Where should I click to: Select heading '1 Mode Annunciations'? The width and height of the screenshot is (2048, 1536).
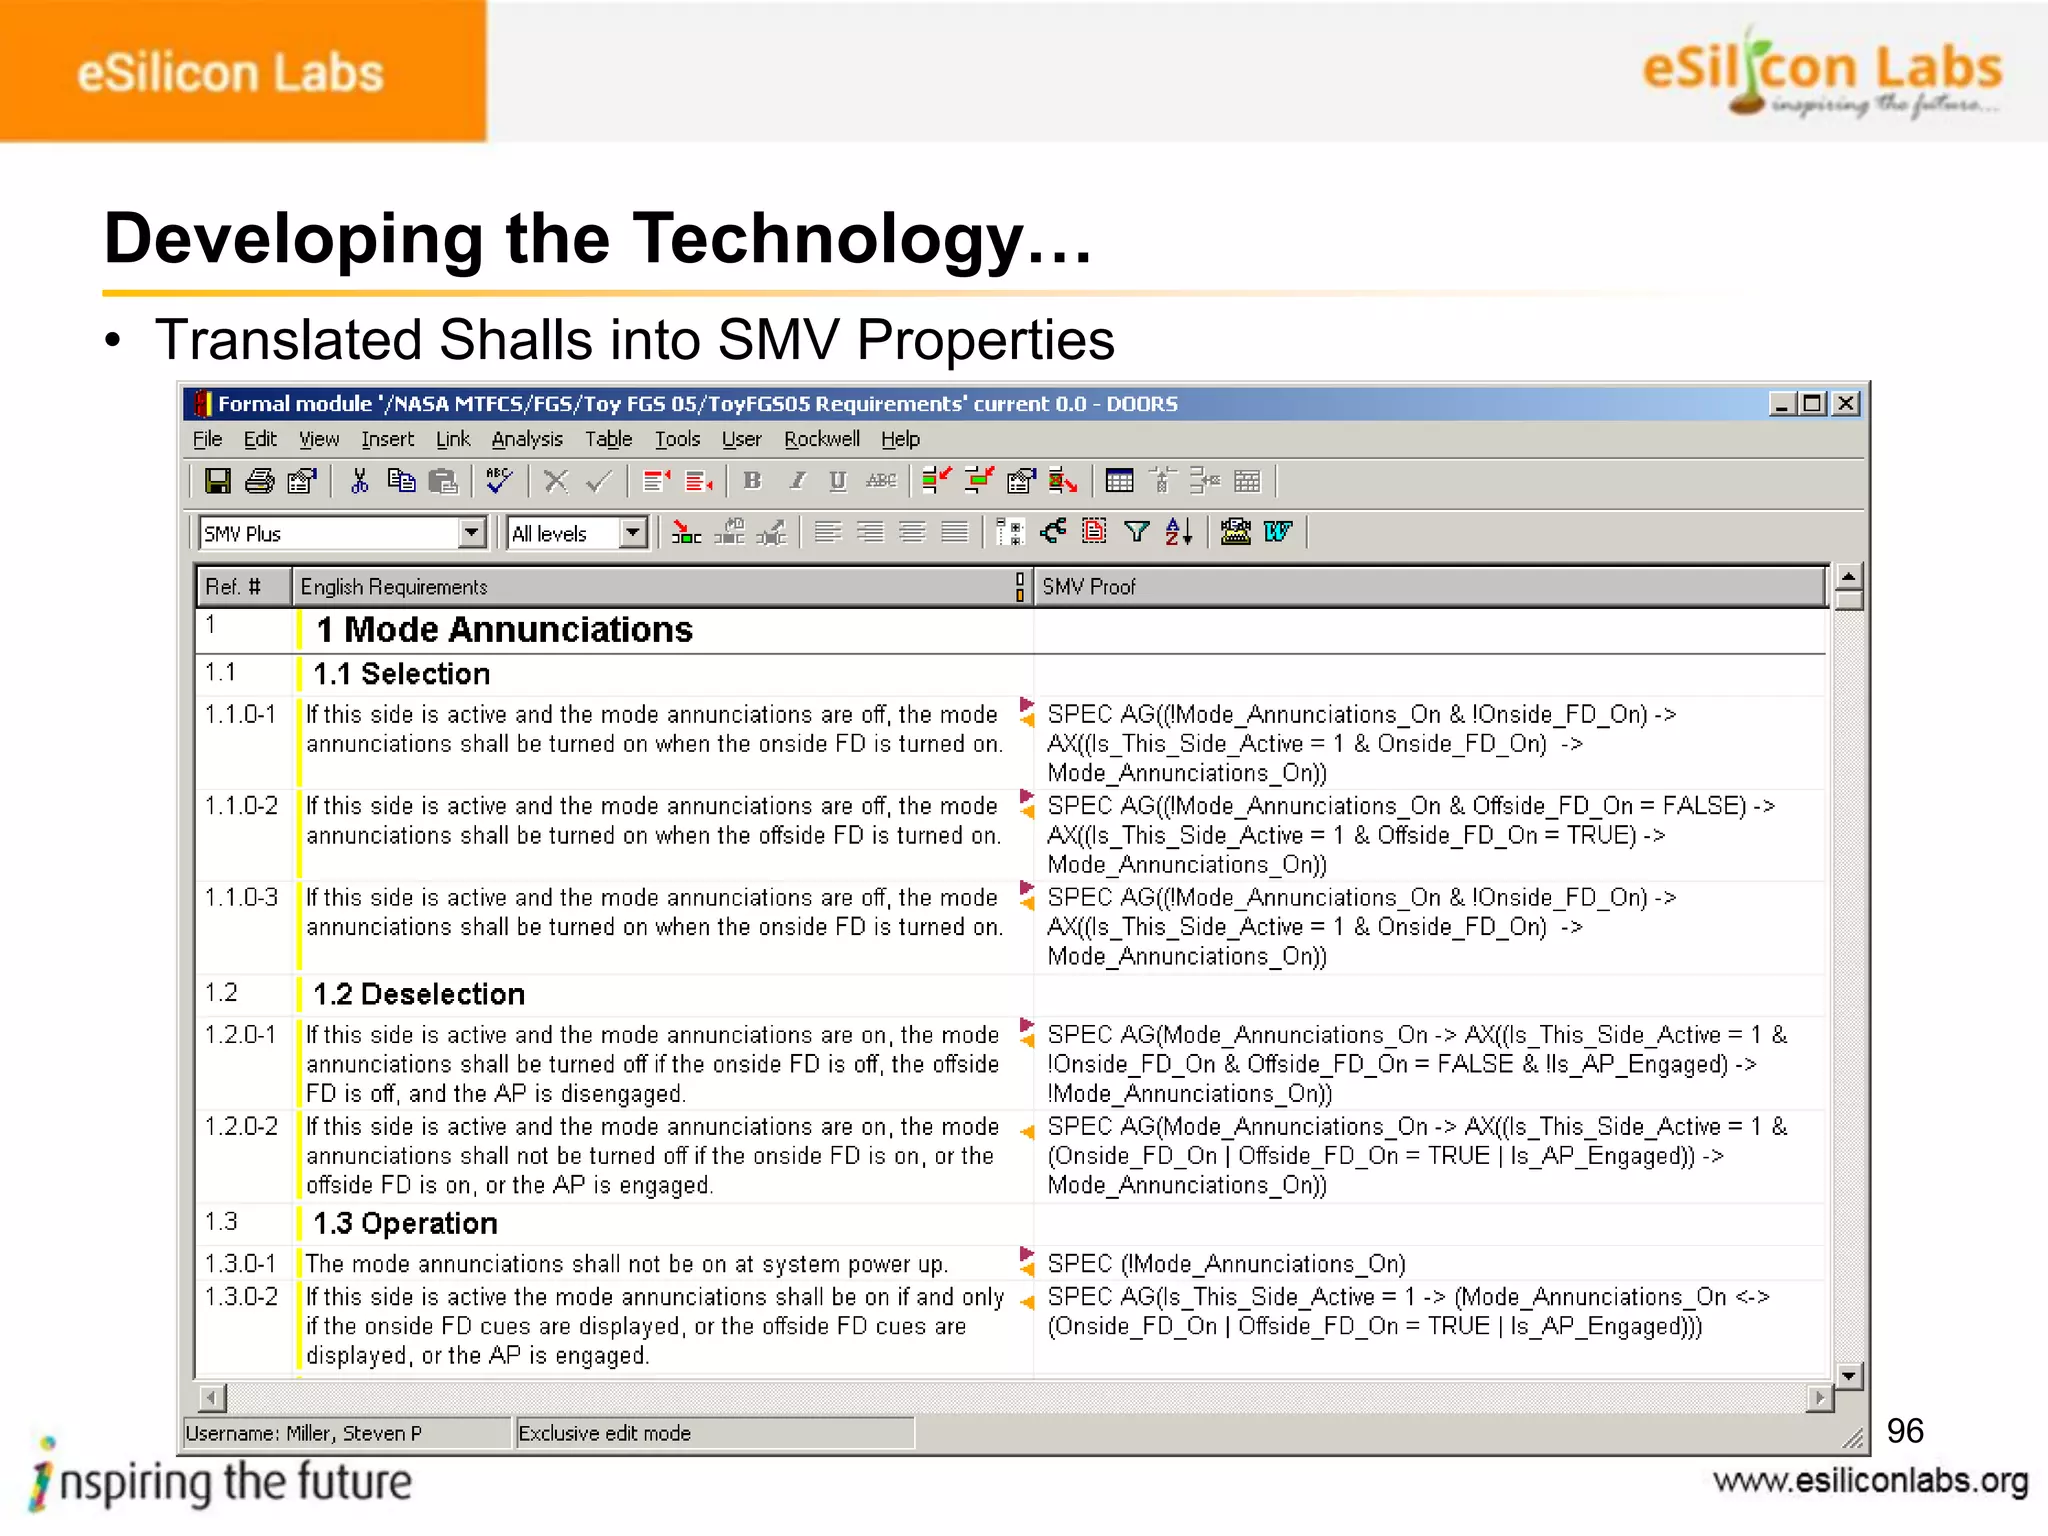504,630
